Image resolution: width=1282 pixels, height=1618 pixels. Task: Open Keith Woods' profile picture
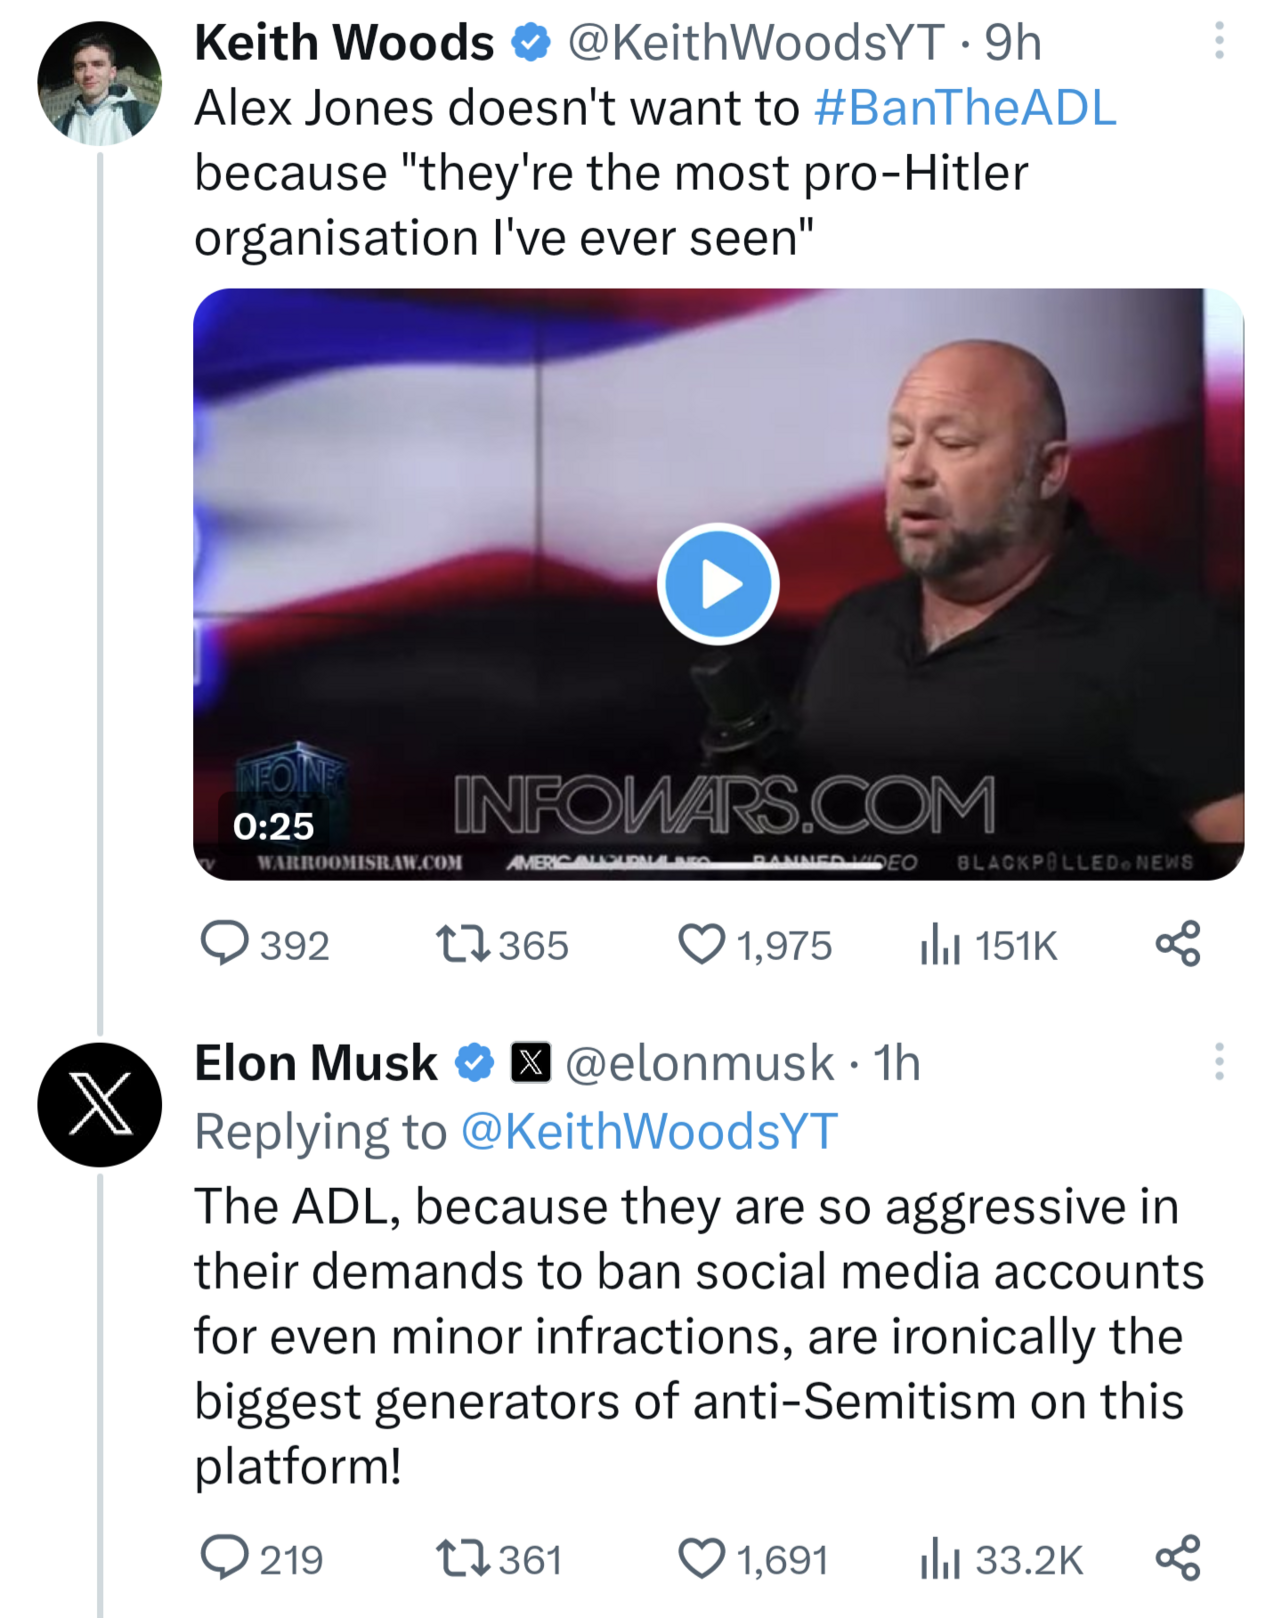pos(99,84)
